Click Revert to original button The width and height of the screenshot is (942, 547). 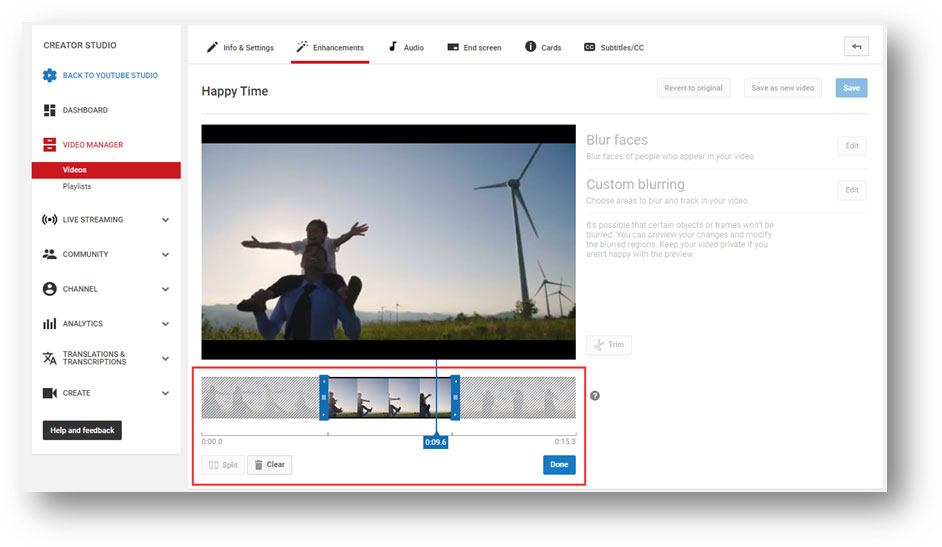[x=693, y=88]
